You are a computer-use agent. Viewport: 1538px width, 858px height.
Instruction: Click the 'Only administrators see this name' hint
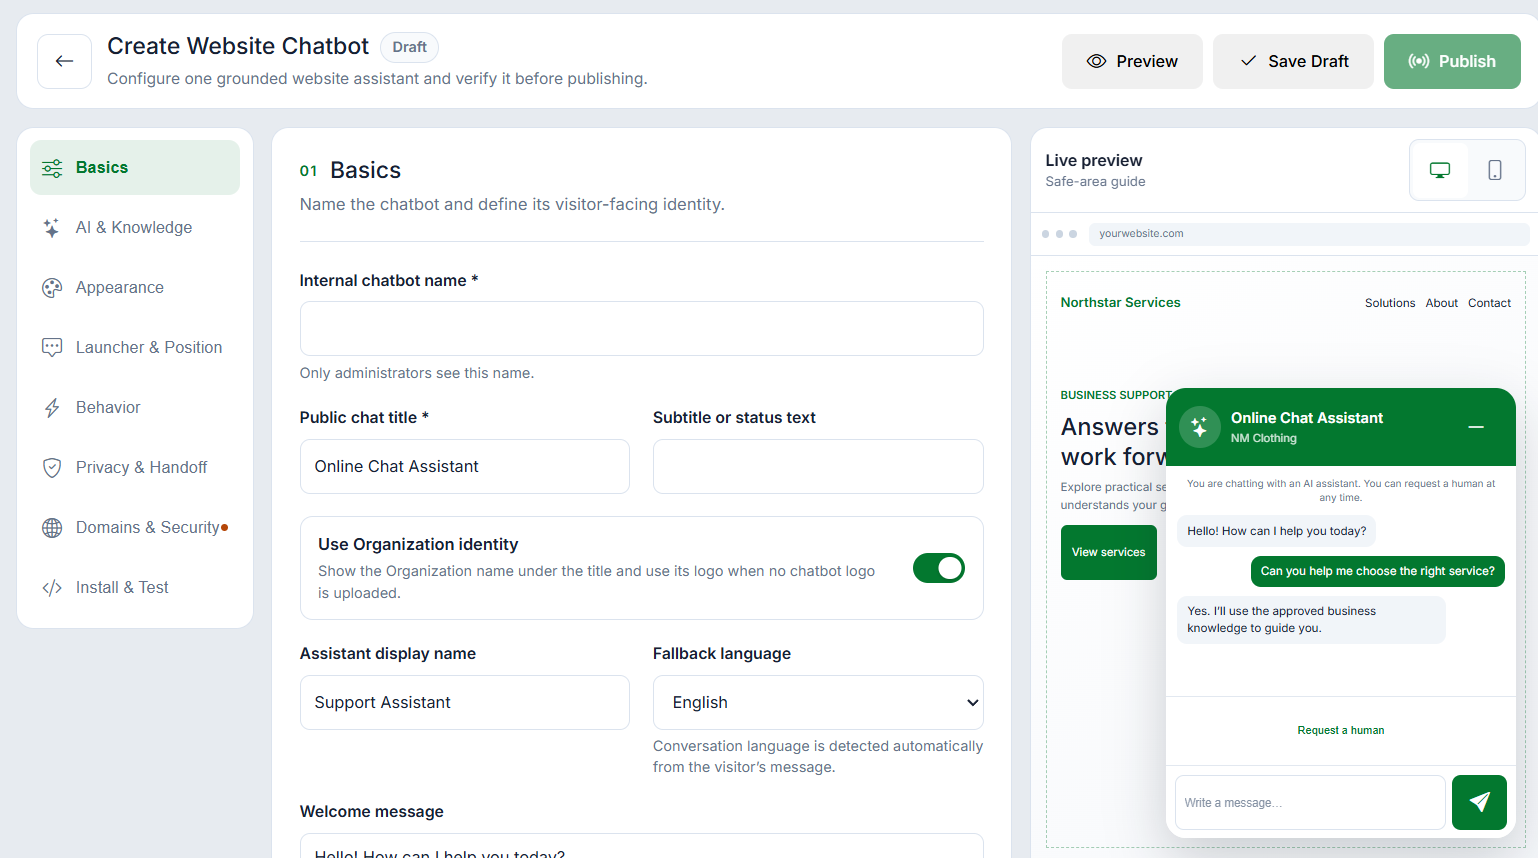(x=417, y=373)
